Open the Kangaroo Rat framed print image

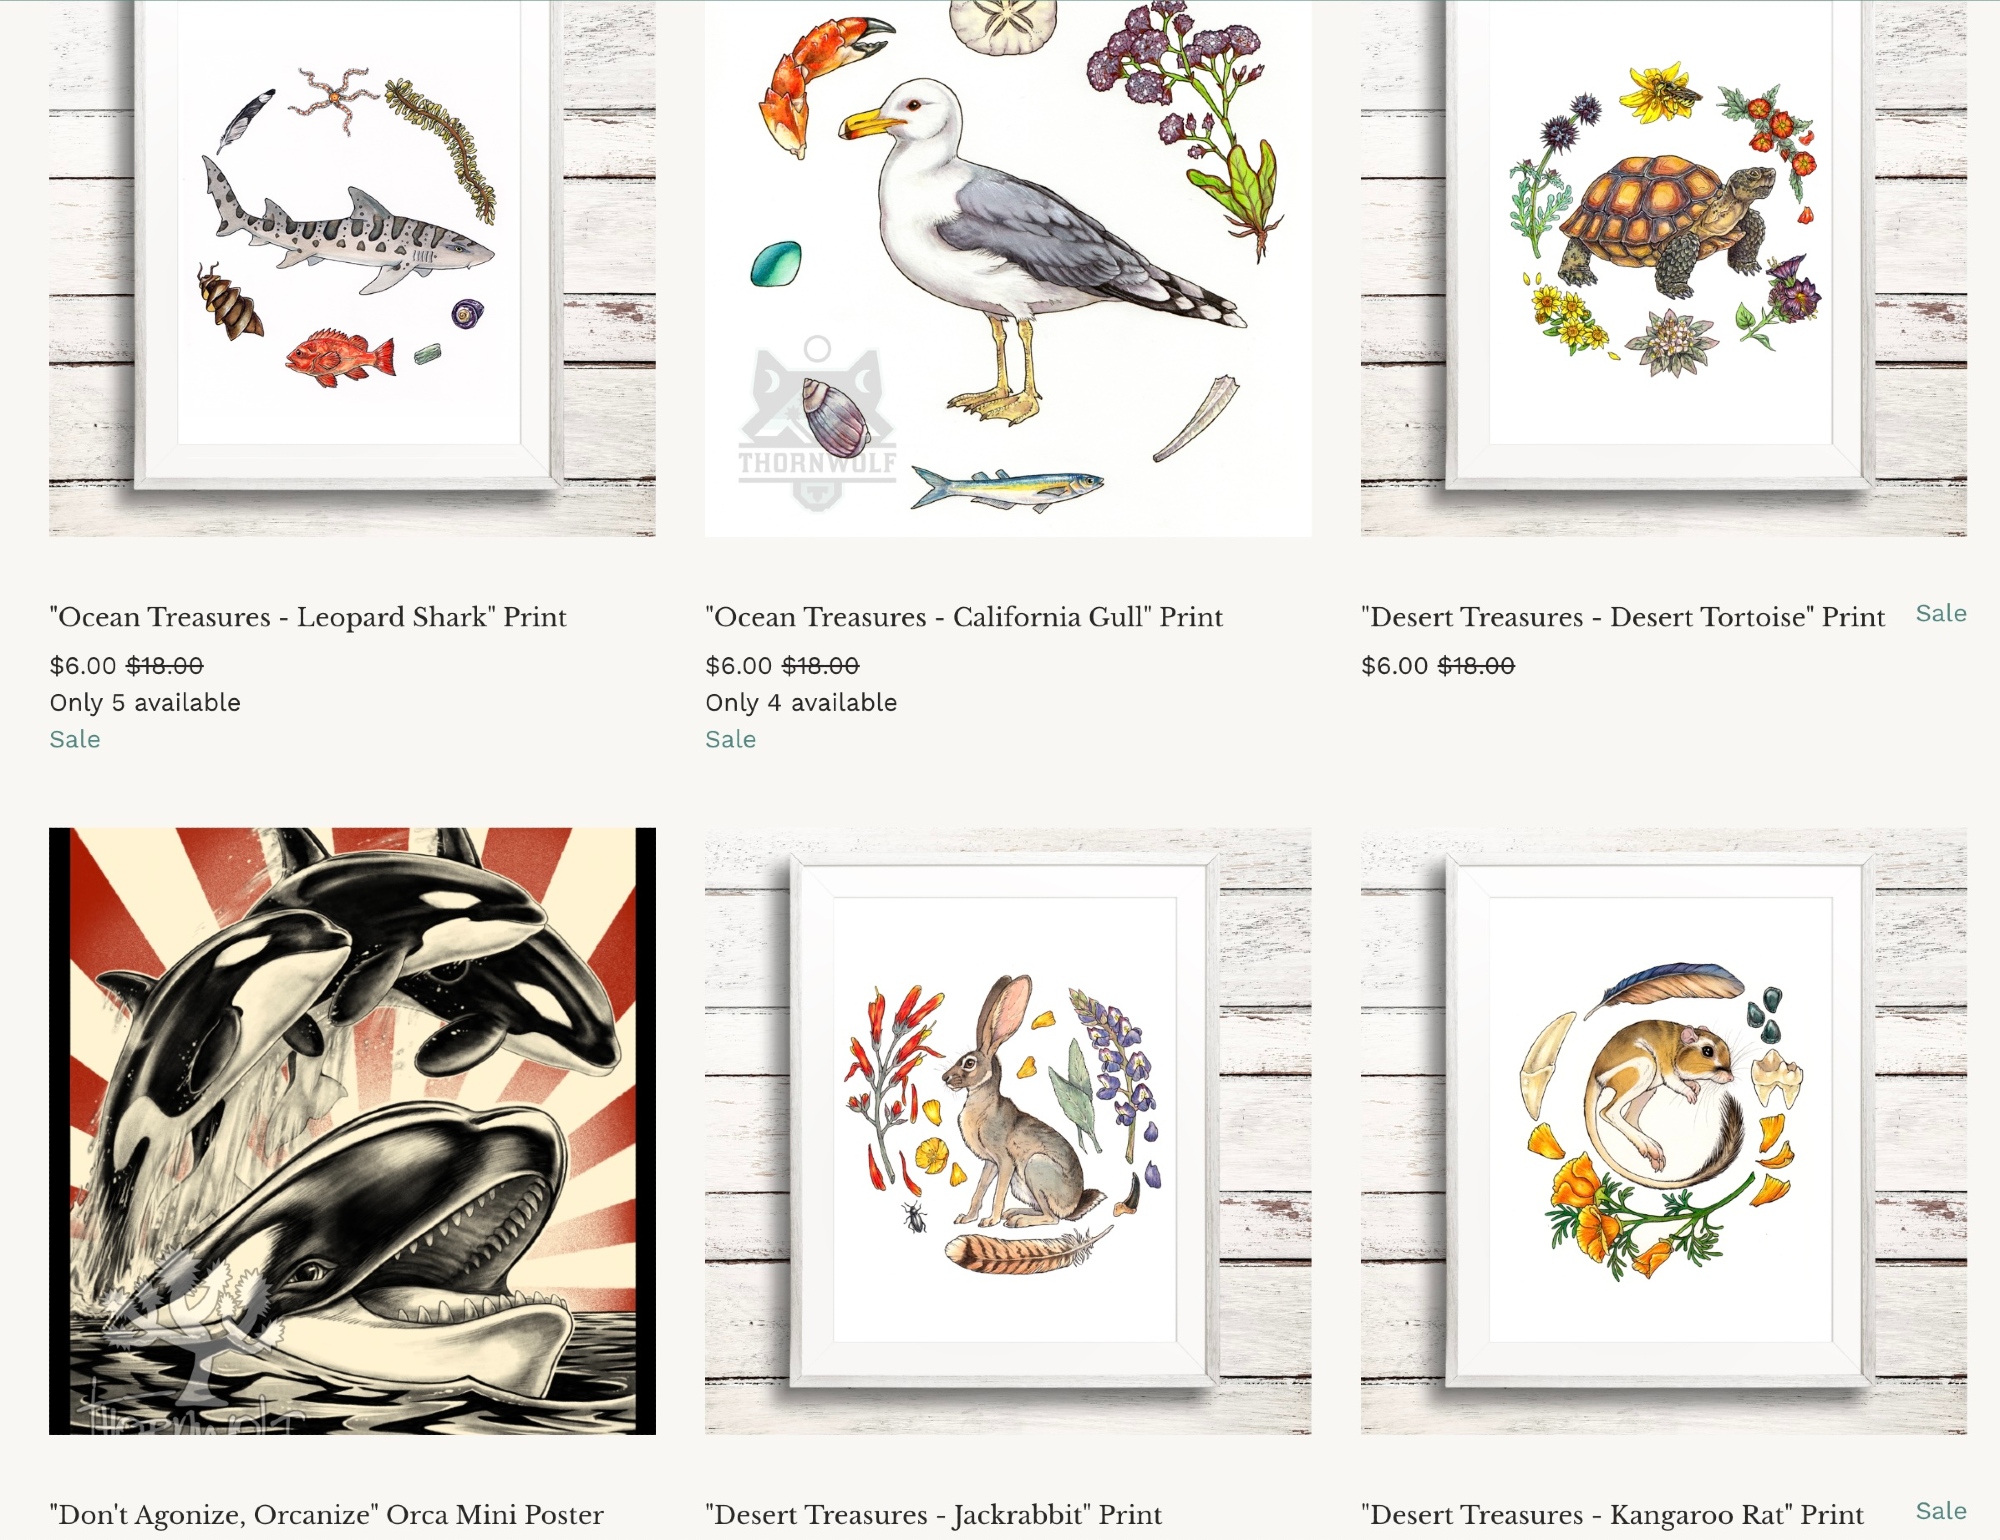pyautogui.click(x=1664, y=1131)
